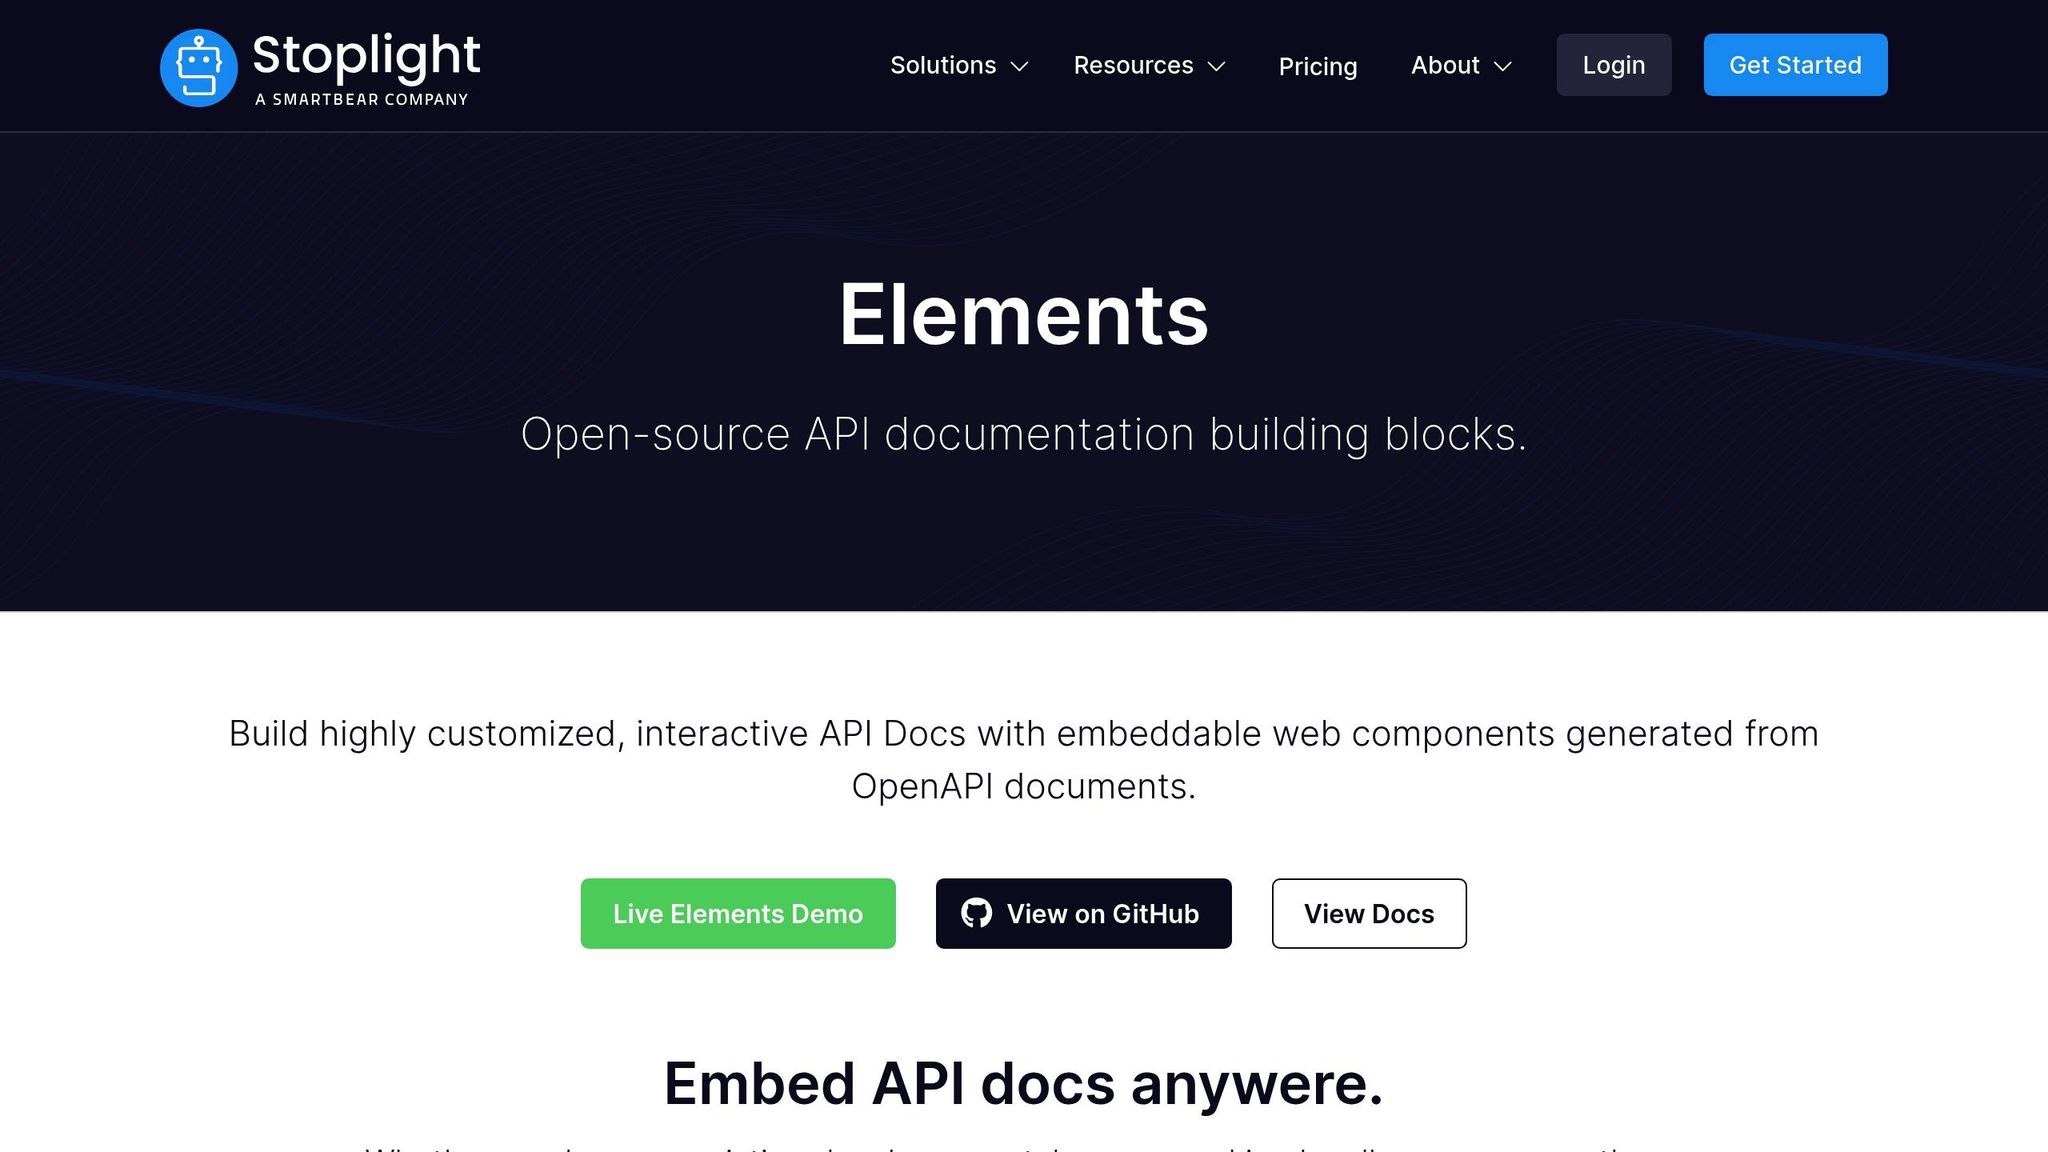Click the GitHub octocat icon
This screenshot has height=1152, width=2048.
coord(976,913)
